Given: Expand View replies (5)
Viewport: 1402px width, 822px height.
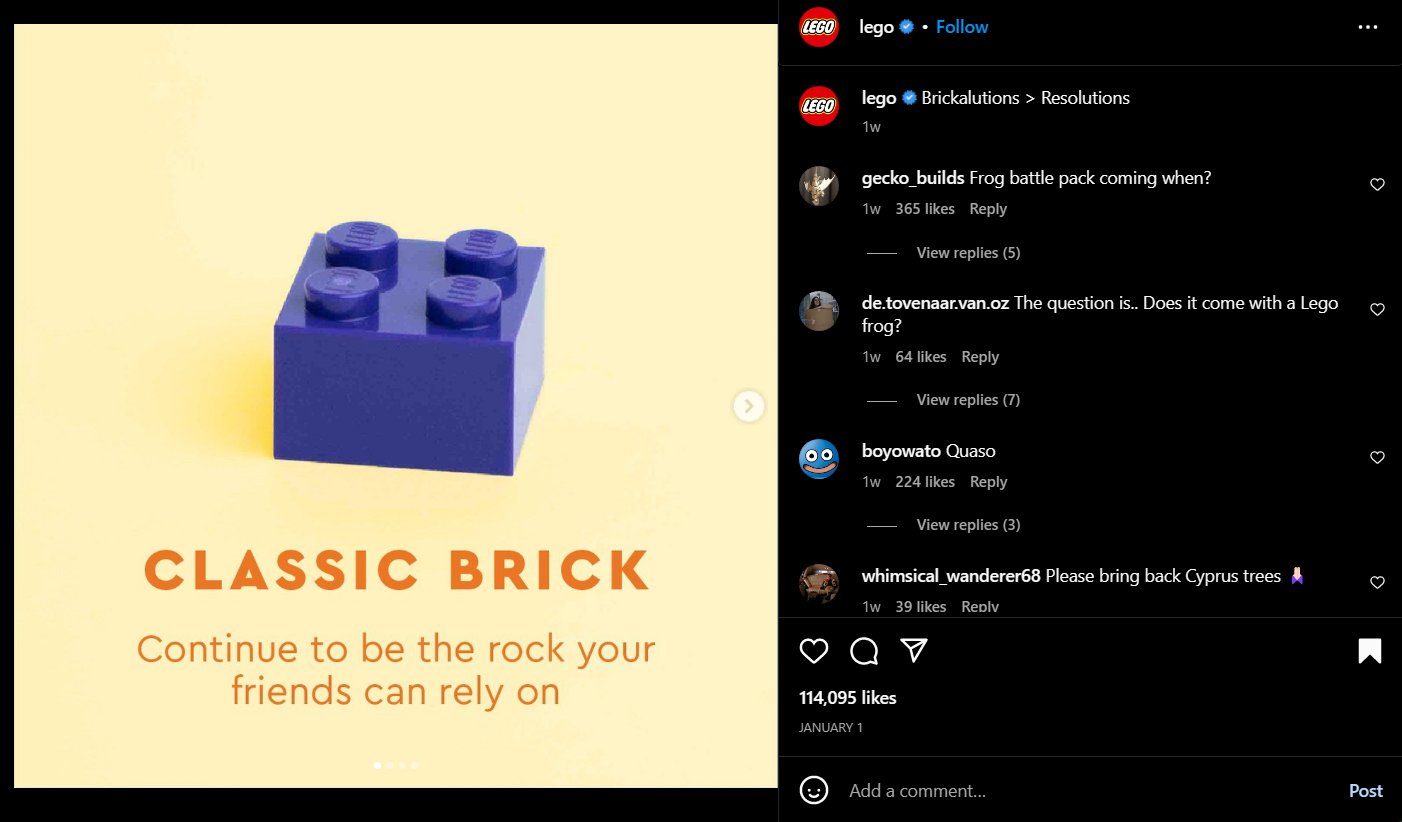Looking at the screenshot, I should (x=968, y=253).
